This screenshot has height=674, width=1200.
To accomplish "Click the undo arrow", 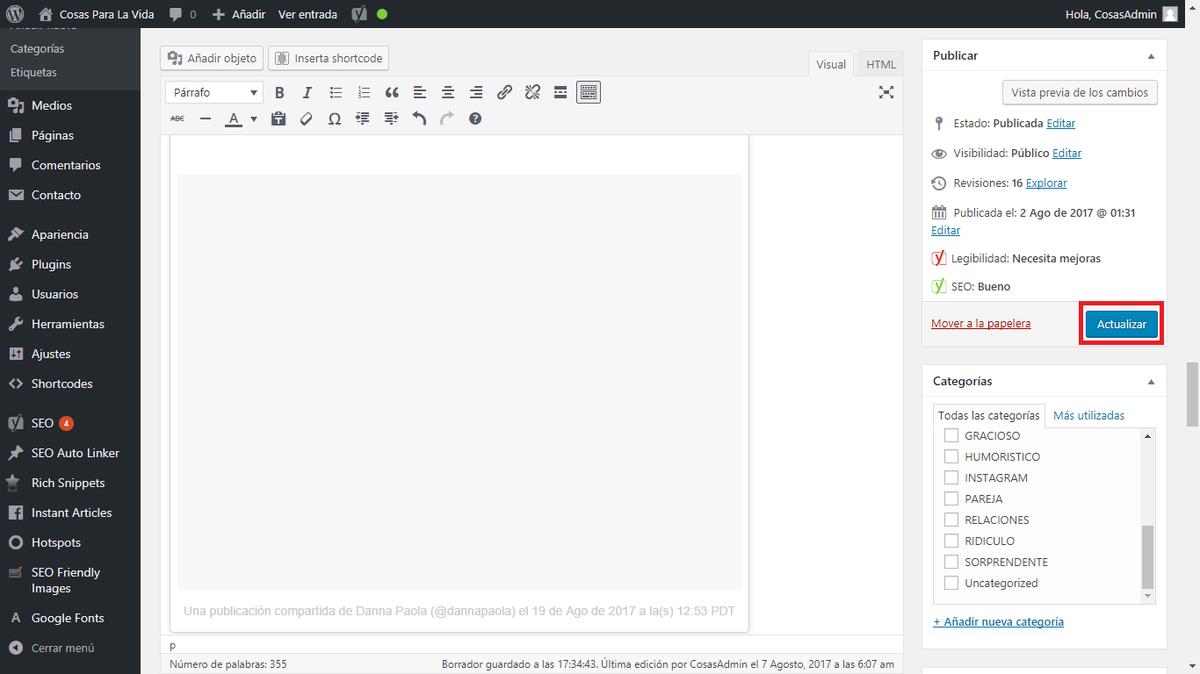I will click(419, 118).
